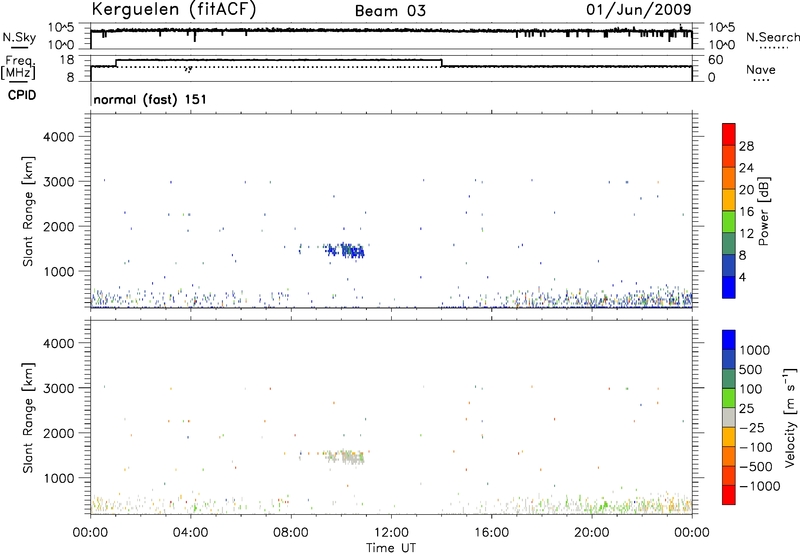Click the 'N.Search' legend label
The width and height of the screenshot is (800, 554).
(x=772, y=37)
